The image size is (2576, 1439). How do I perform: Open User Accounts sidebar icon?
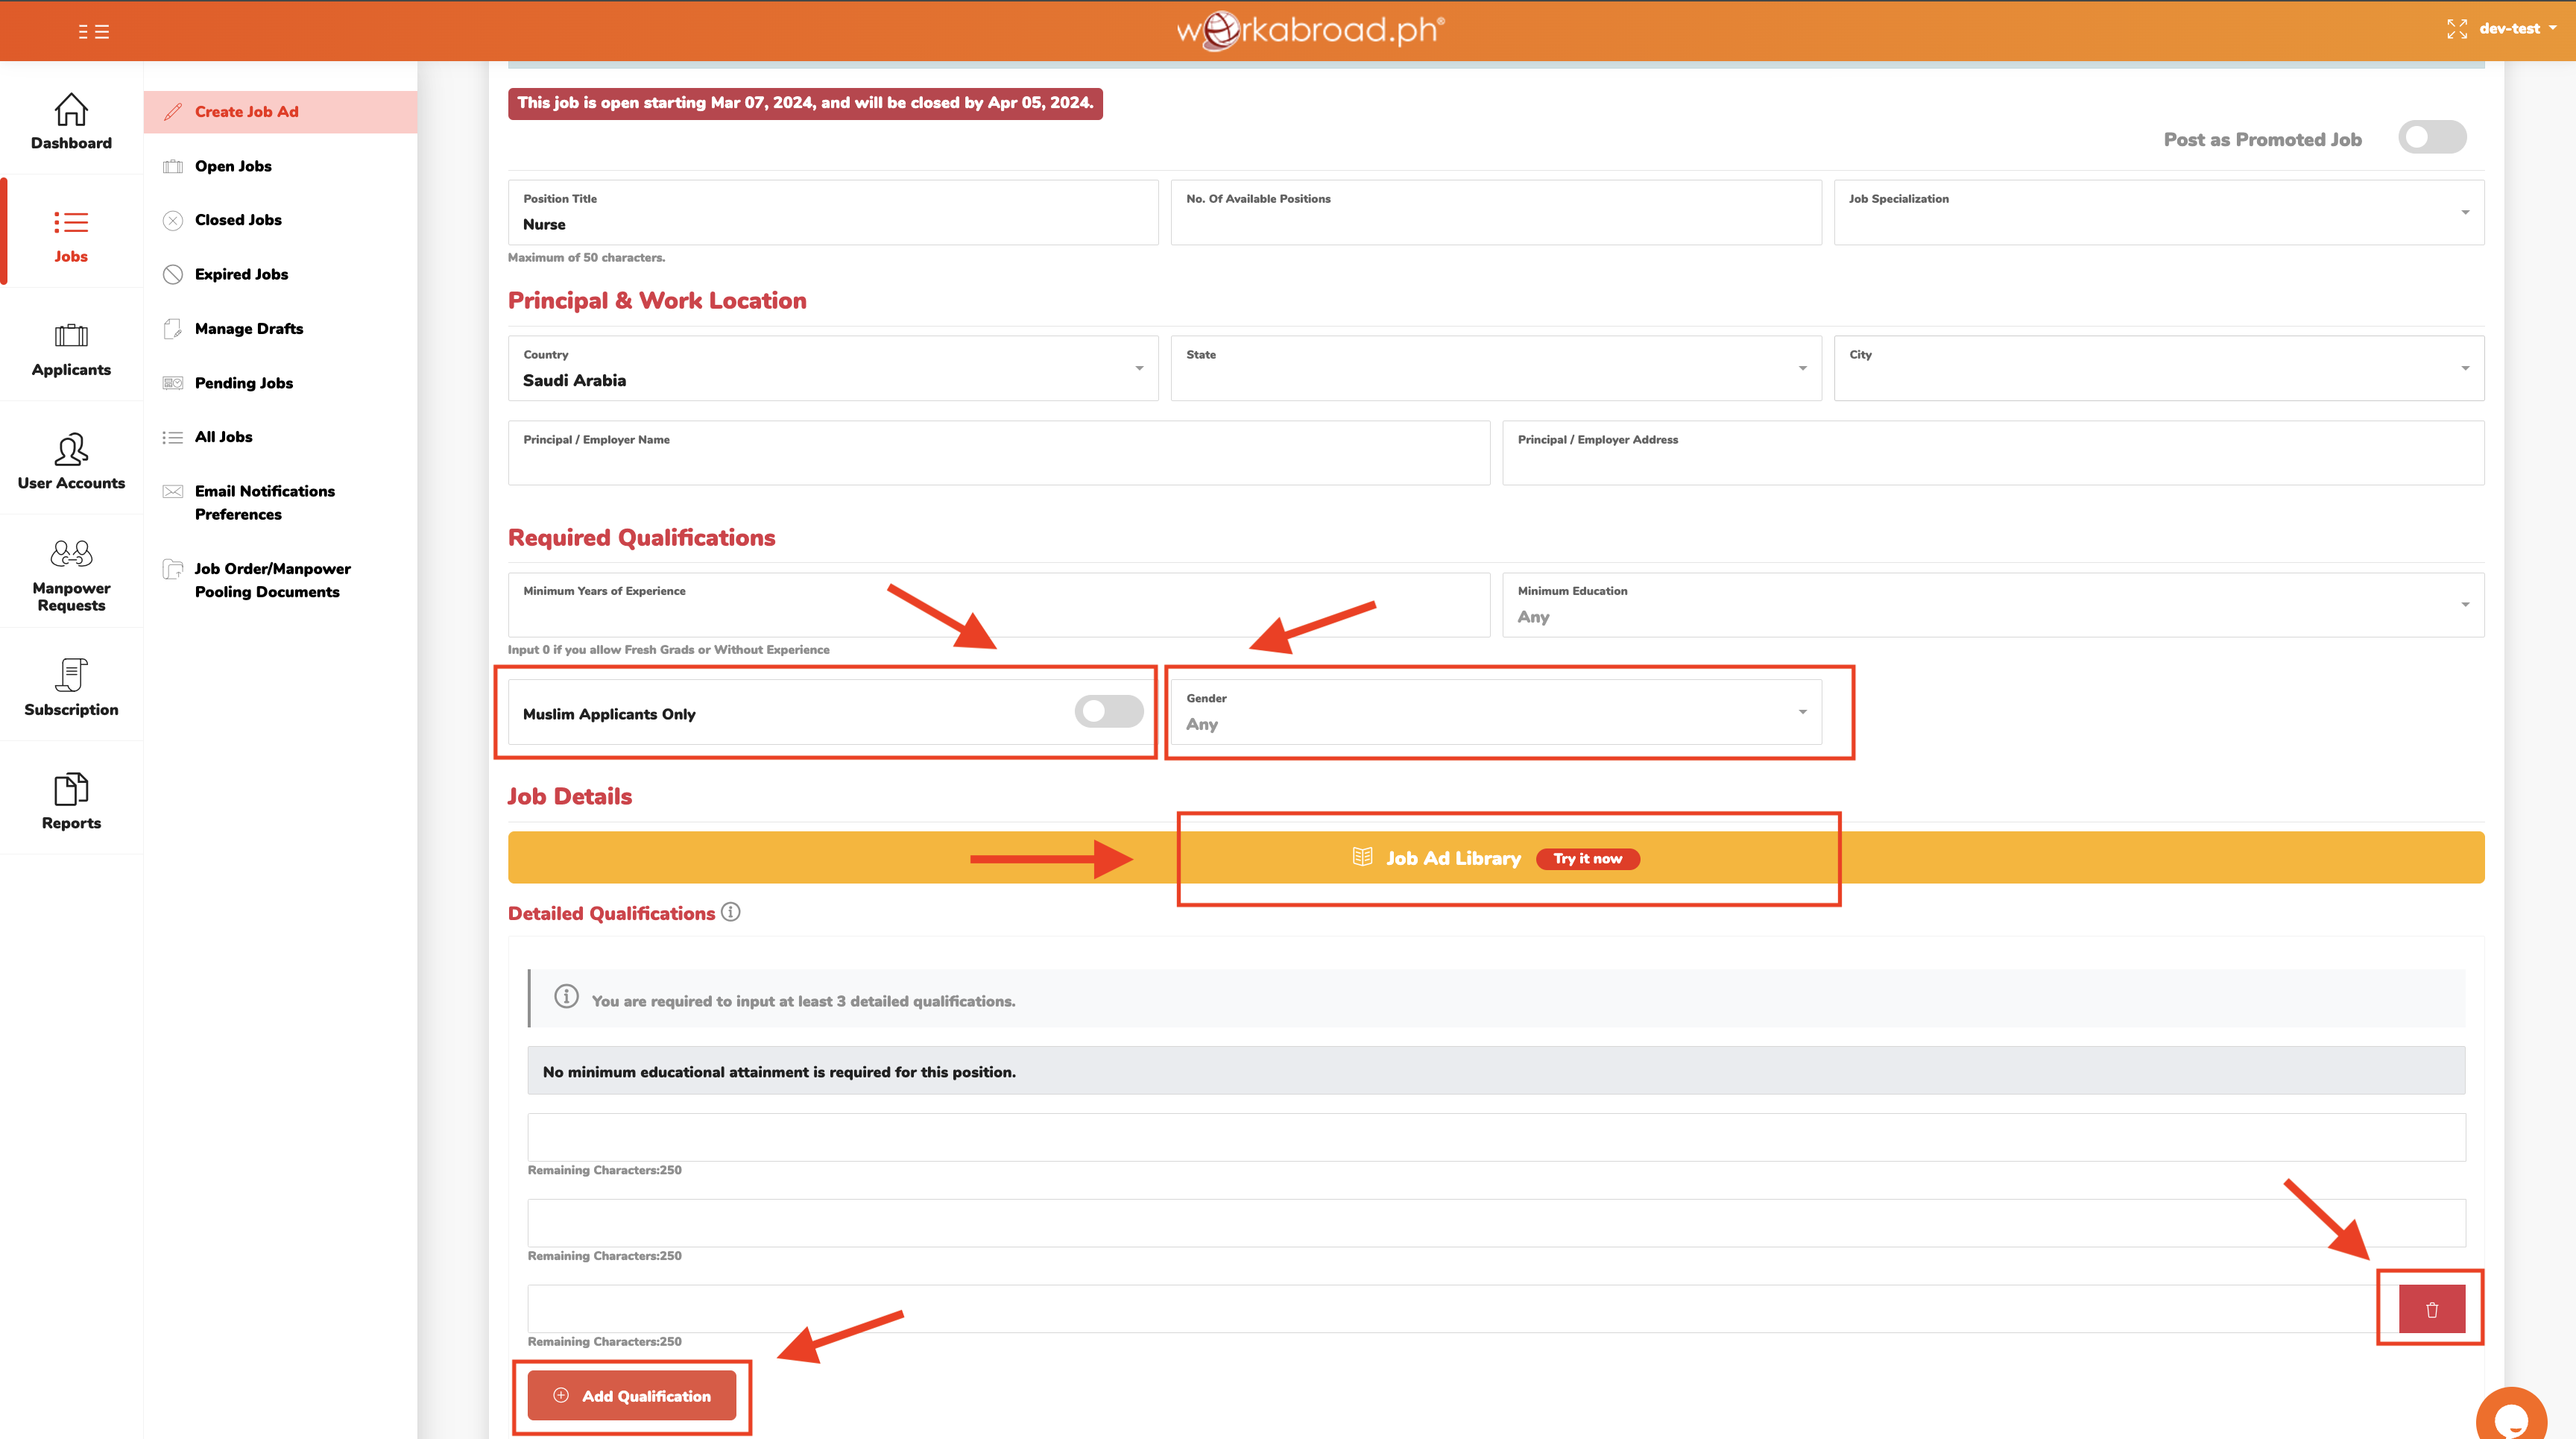point(71,449)
